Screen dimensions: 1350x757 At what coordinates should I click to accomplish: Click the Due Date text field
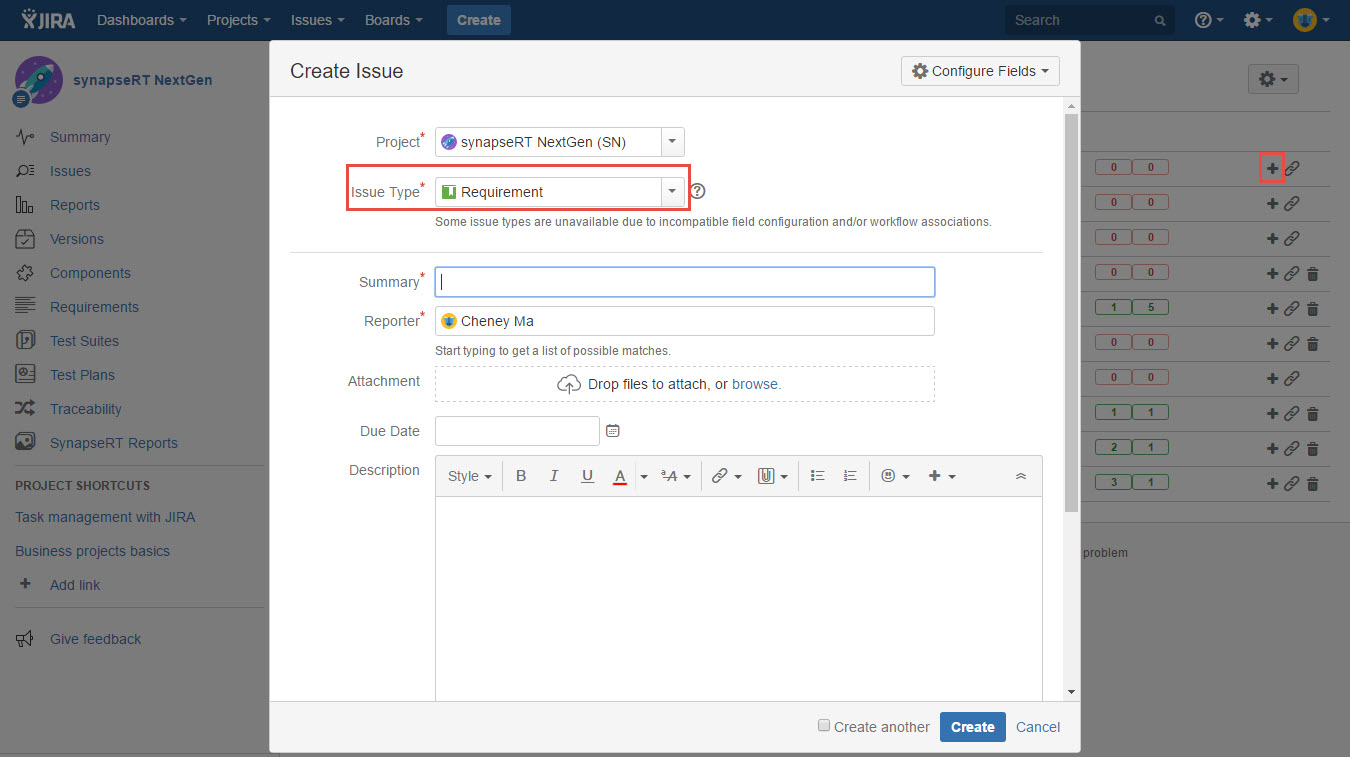(x=517, y=431)
